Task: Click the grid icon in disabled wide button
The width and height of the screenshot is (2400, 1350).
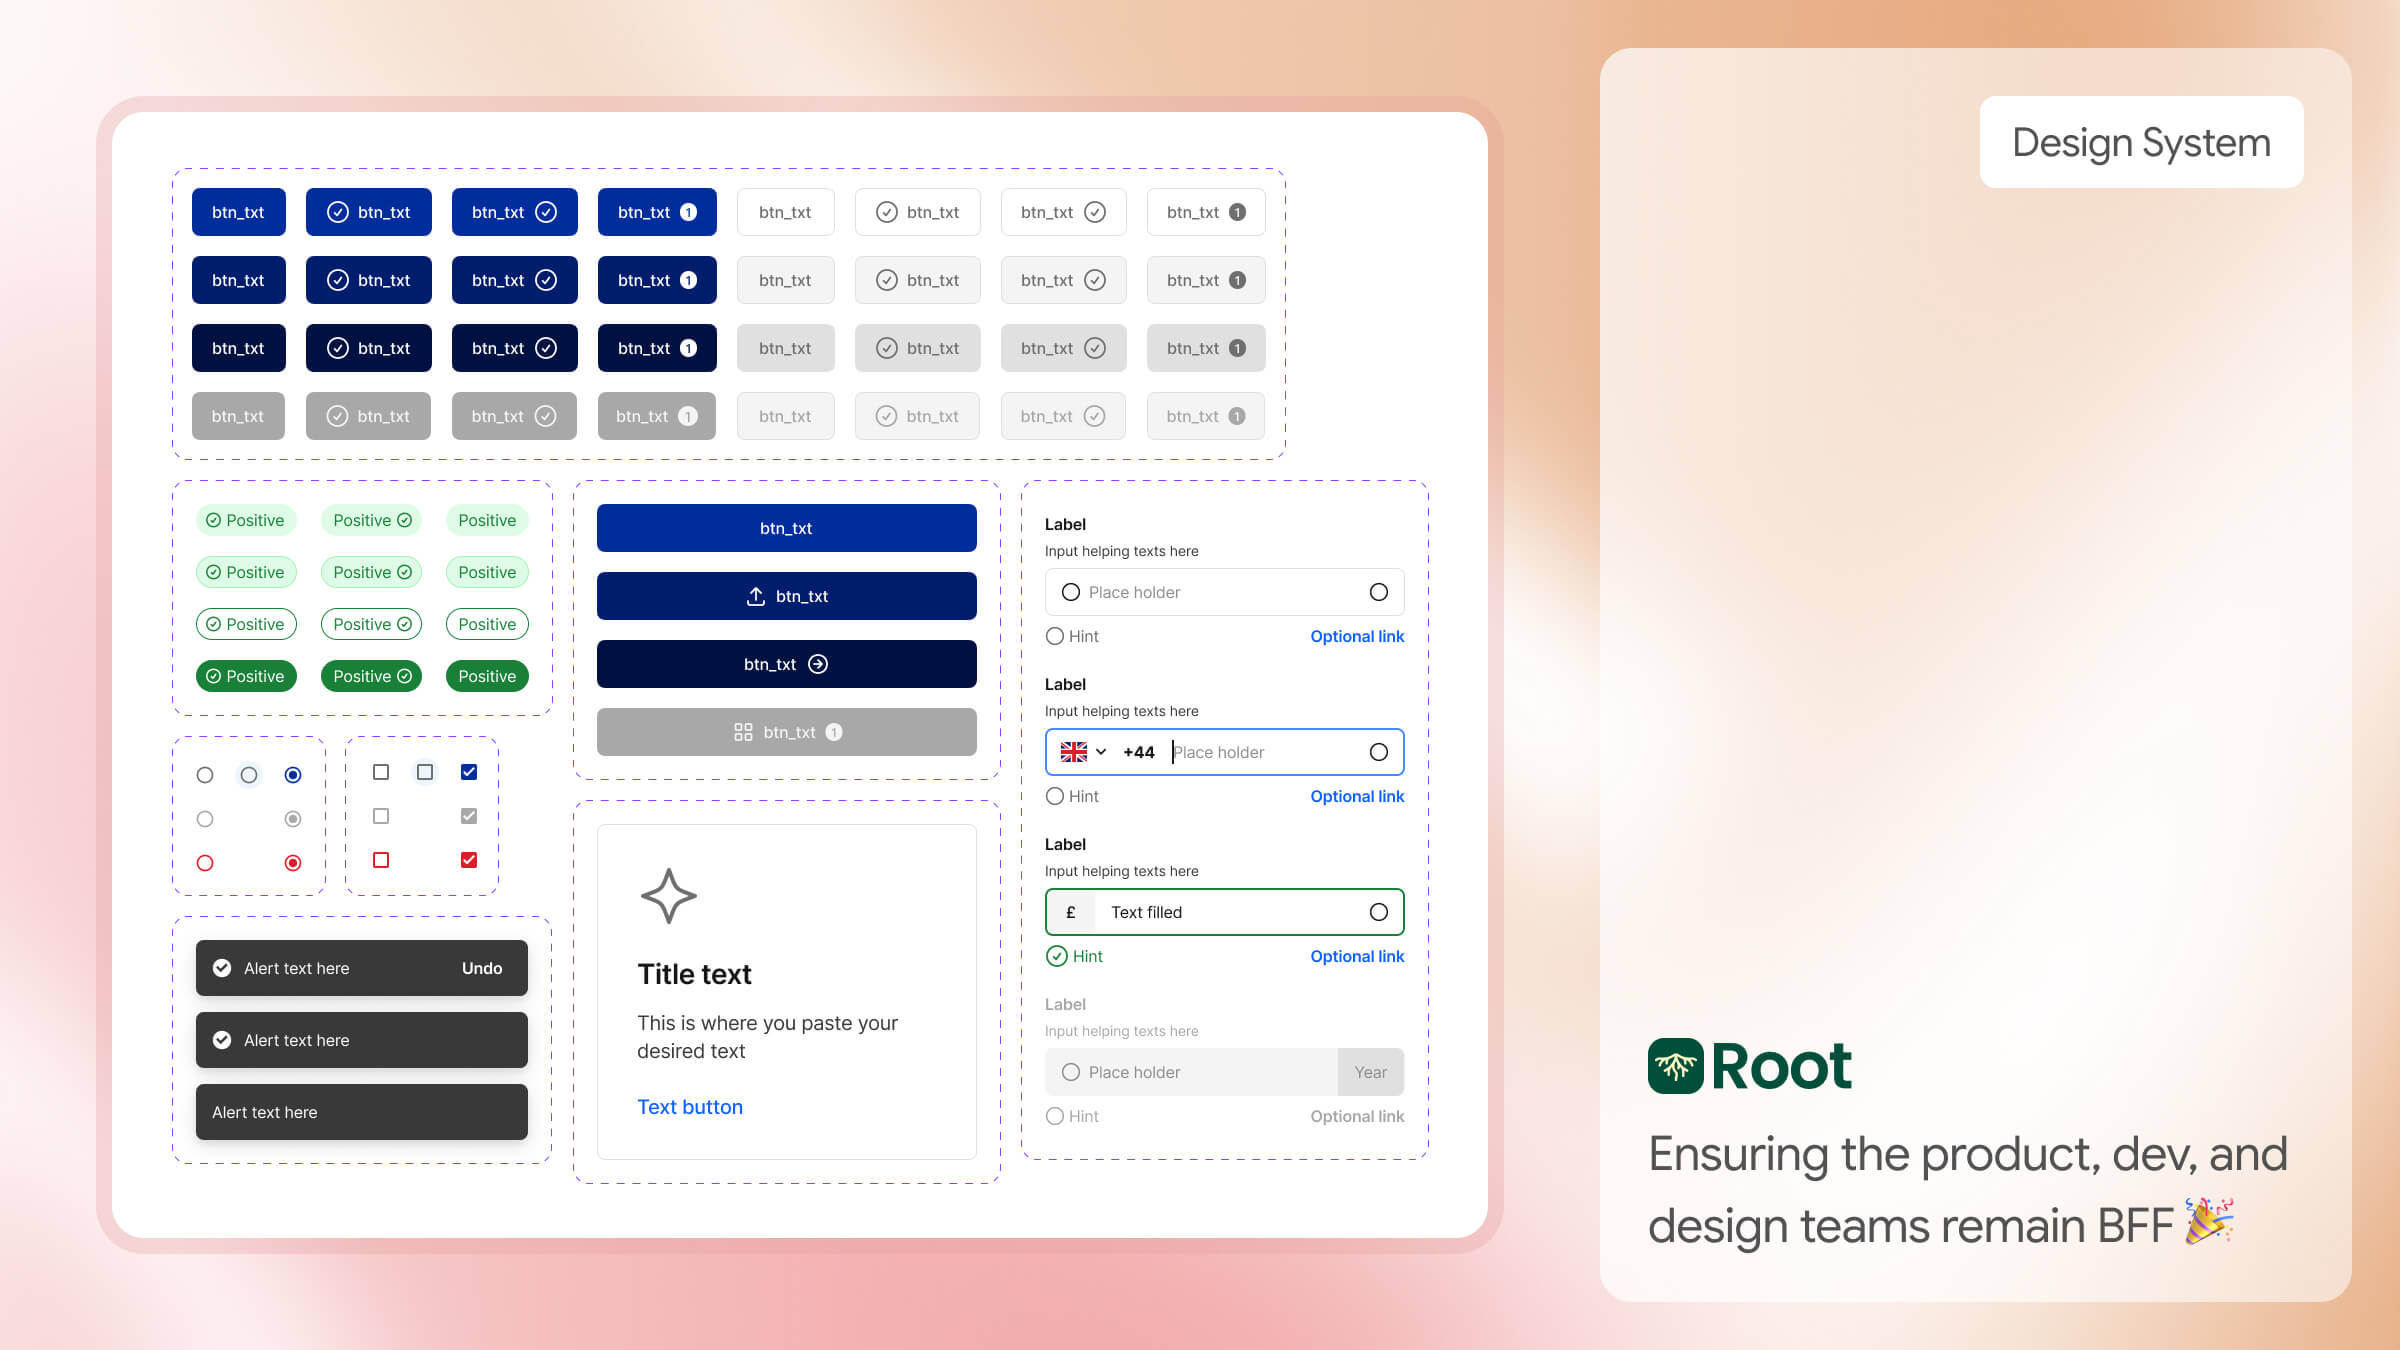Action: click(x=743, y=732)
